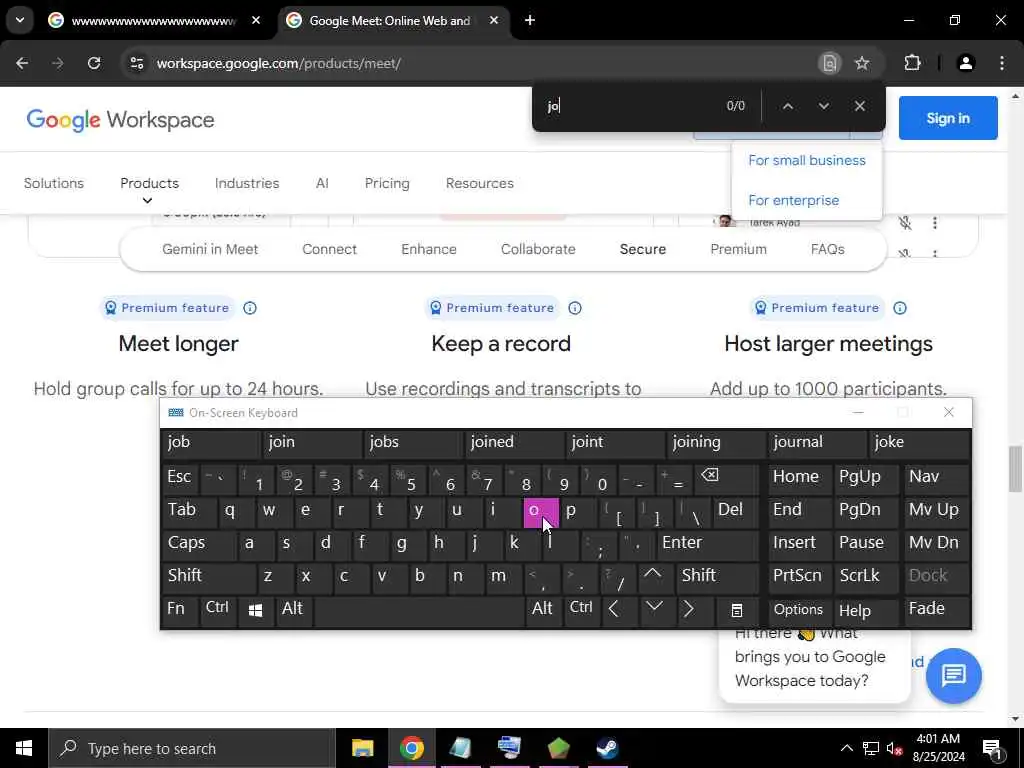Pick the 'joke' keyboard suggestion
The image size is (1024, 768).
click(x=918, y=442)
